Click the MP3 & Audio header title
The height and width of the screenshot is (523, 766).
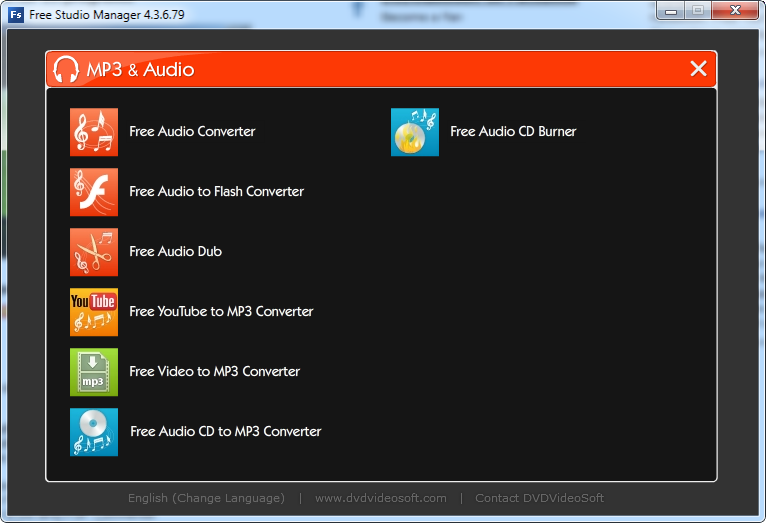(x=140, y=69)
